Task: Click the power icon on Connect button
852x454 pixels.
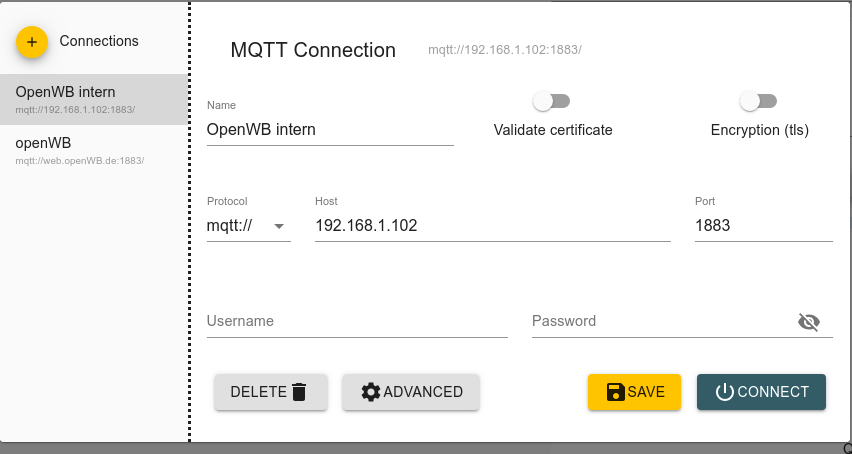Action: pos(725,392)
